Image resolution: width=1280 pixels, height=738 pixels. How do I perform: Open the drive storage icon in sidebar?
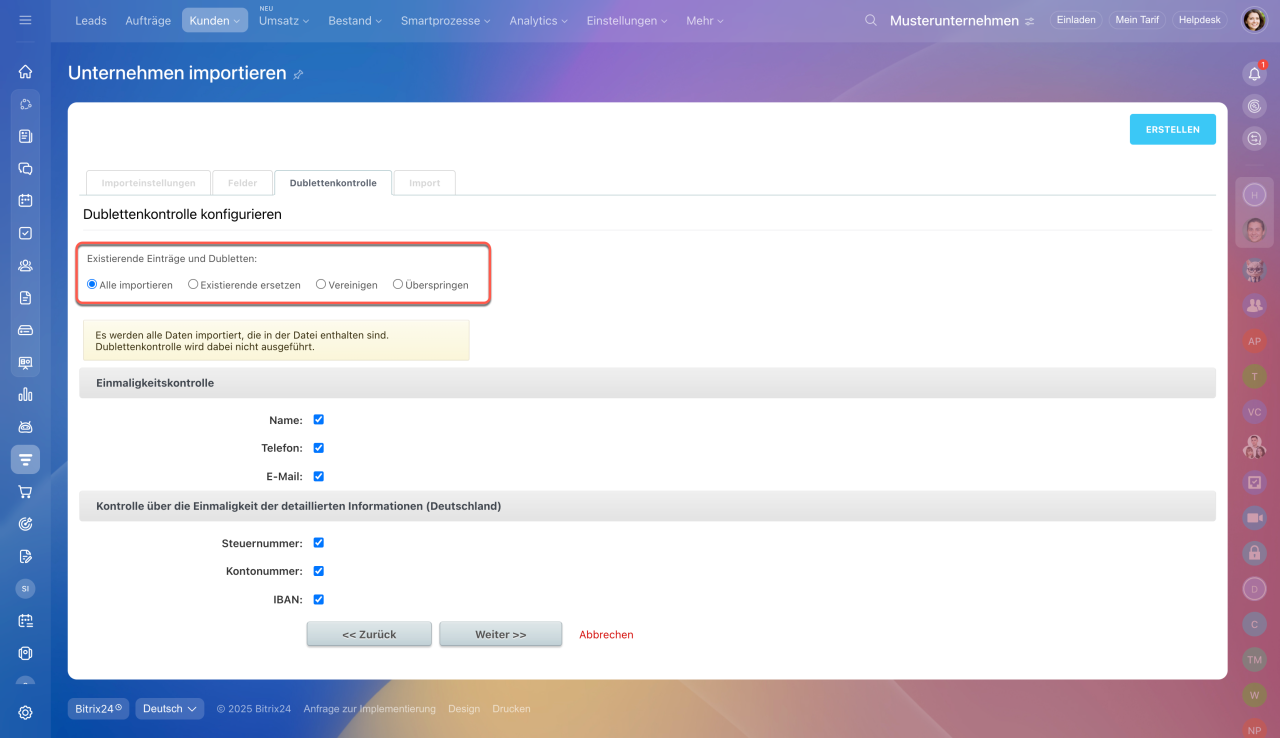point(25,330)
